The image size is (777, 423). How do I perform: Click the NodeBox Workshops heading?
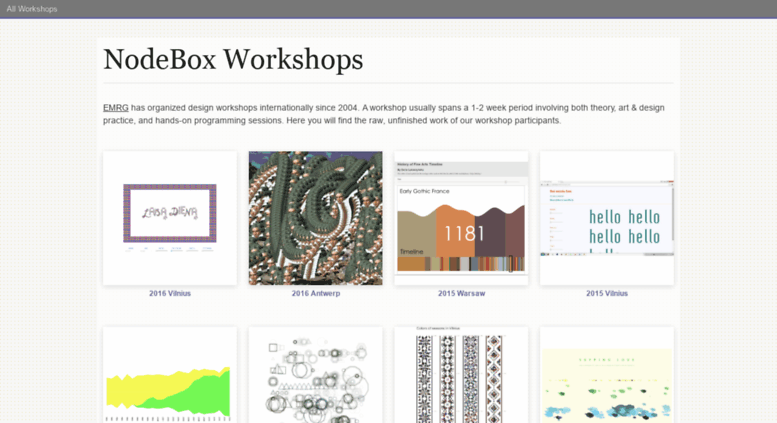[233, 59]
